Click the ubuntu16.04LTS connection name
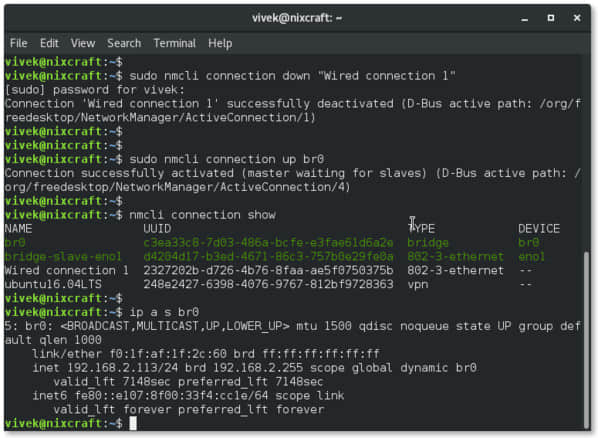 point(53,284)
